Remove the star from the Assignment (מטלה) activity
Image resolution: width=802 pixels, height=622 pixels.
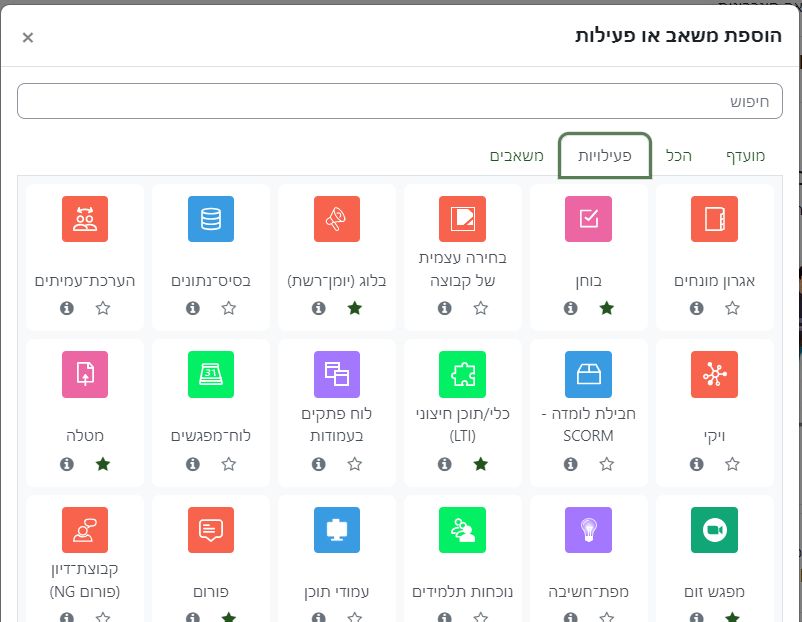tap(103, 464)
